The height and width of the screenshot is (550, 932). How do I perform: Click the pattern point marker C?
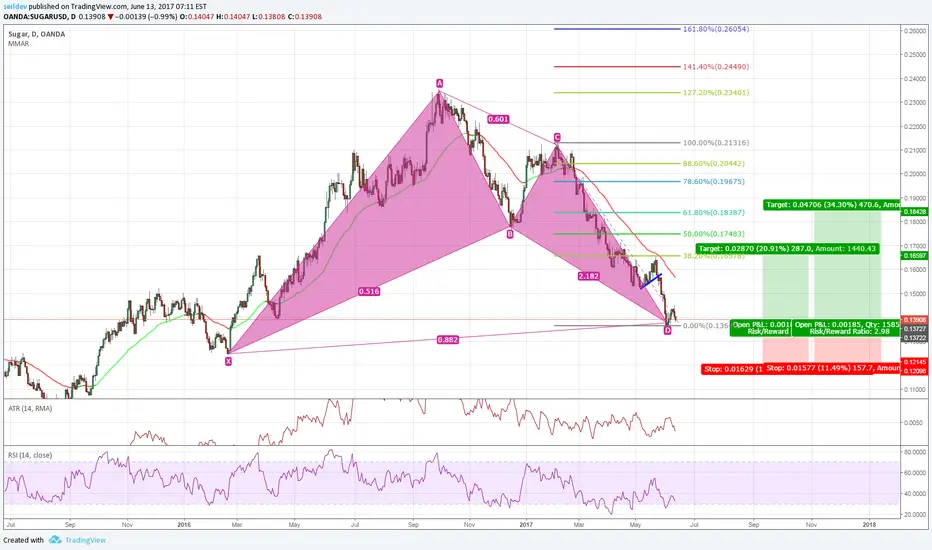(x=557, y=137)
